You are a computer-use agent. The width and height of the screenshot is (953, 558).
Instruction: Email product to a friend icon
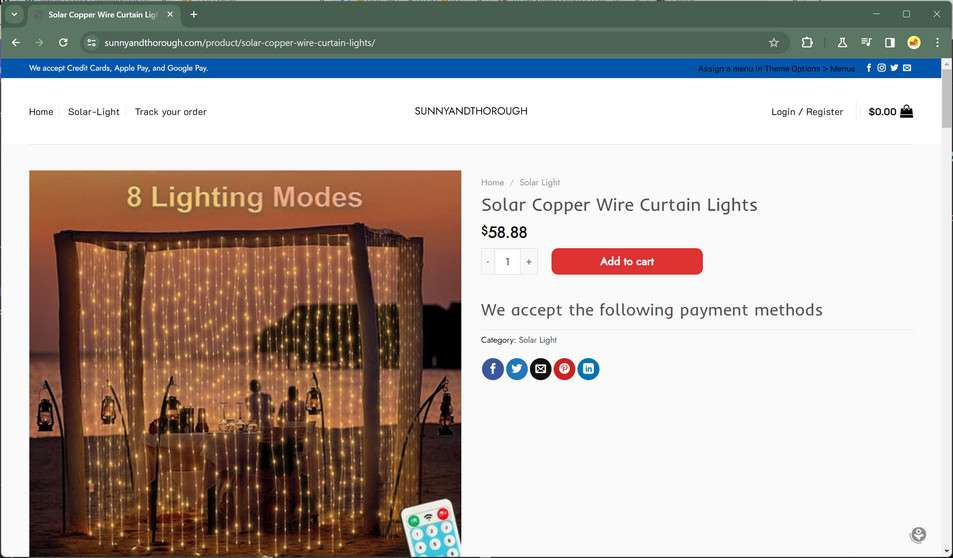540,369
